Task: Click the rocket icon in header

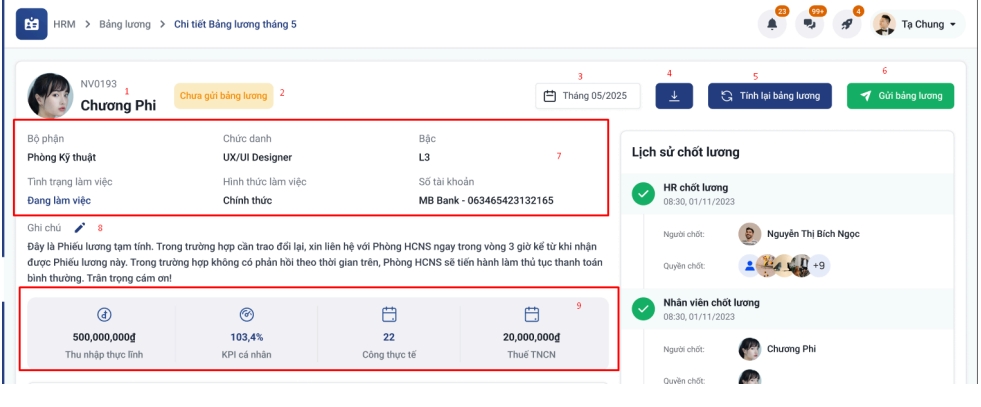Action: 846,25
